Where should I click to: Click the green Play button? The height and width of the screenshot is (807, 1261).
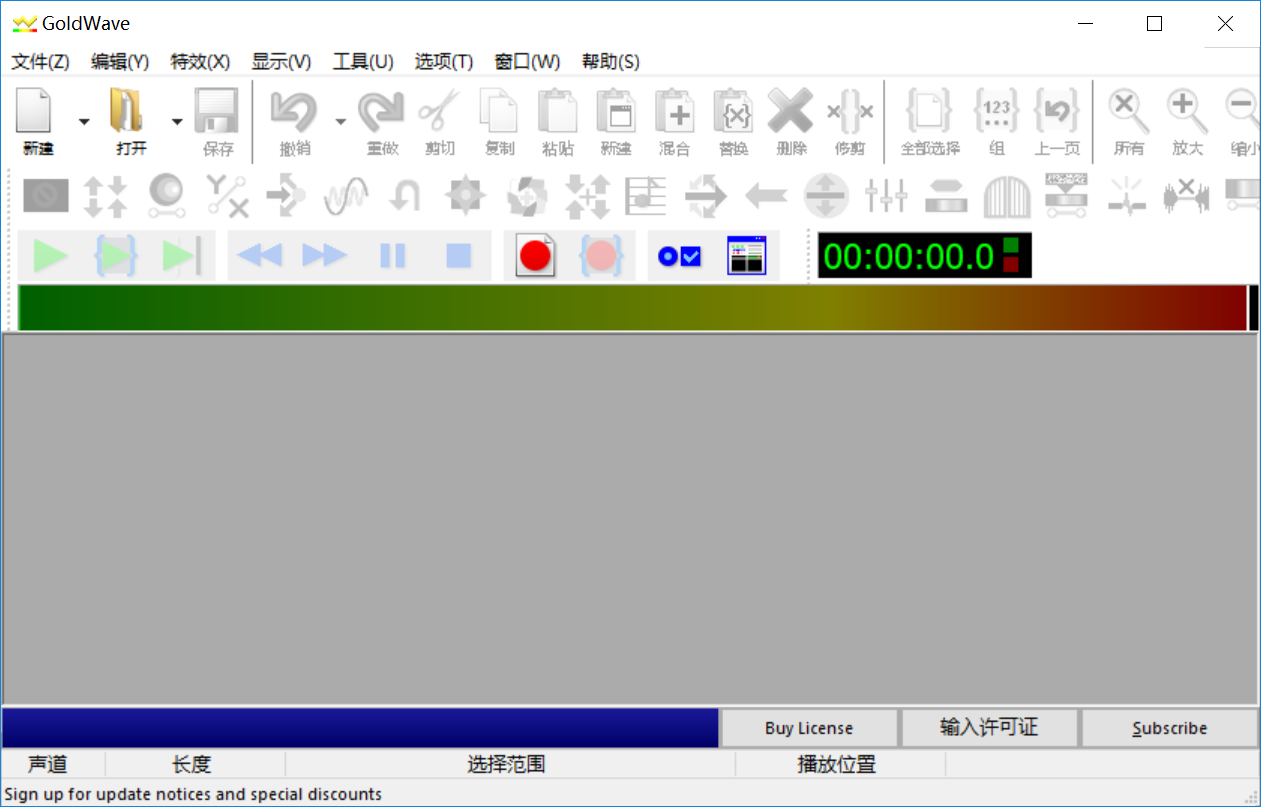coord(50,256)
